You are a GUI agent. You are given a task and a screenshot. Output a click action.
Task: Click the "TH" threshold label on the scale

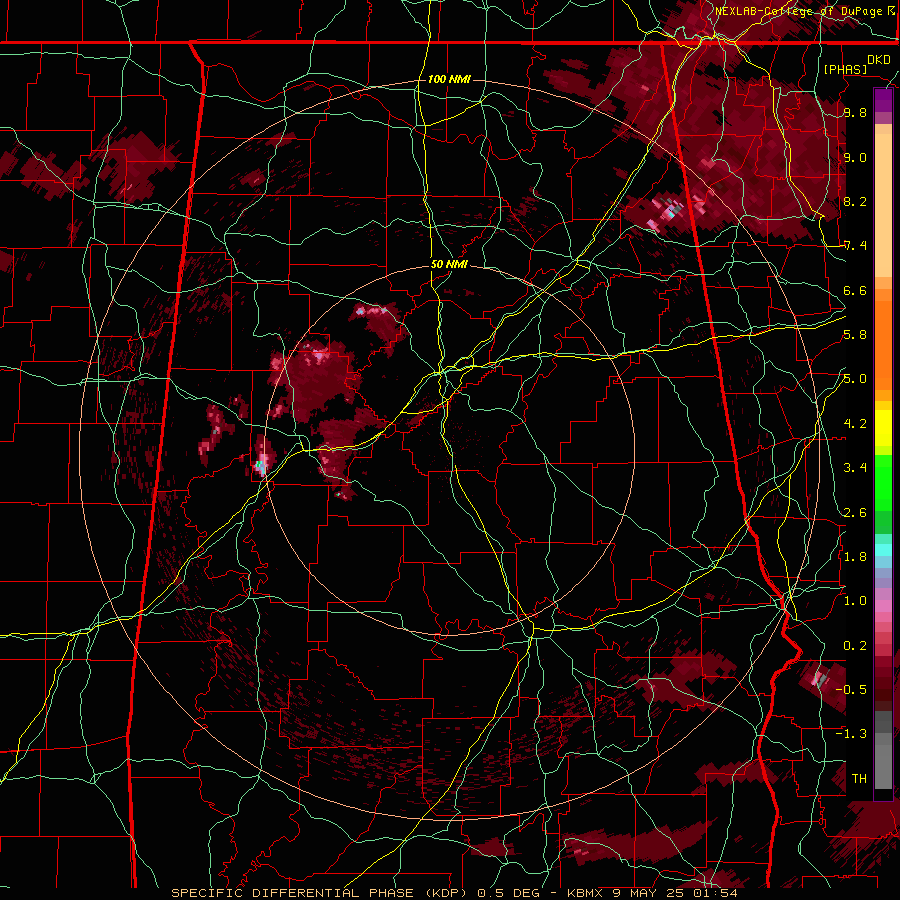859,779
